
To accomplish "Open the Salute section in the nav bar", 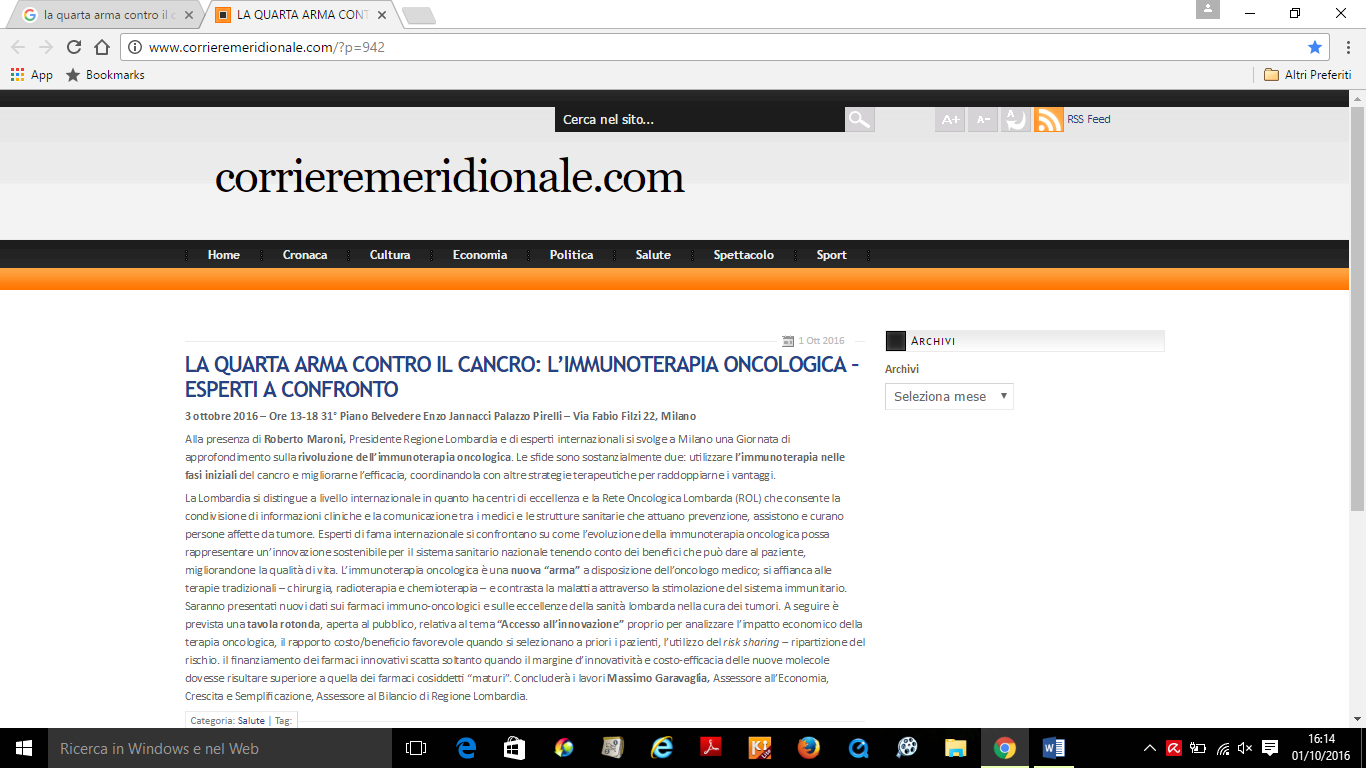I will pos(653,255).
